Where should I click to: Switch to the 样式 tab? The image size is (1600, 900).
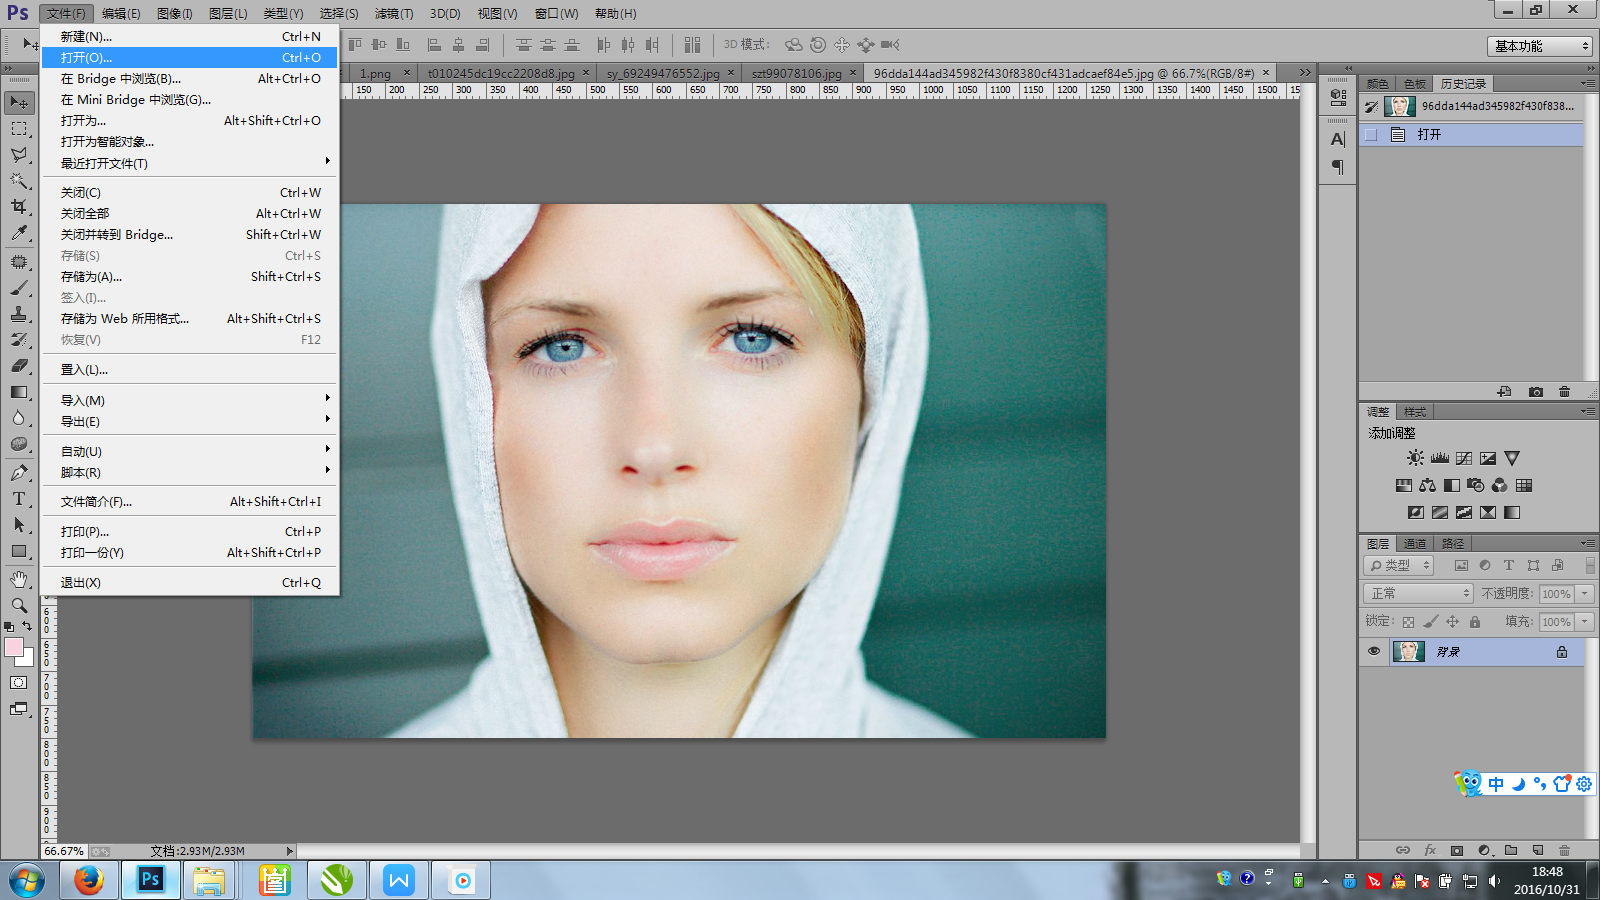(x=1415, y=412)
